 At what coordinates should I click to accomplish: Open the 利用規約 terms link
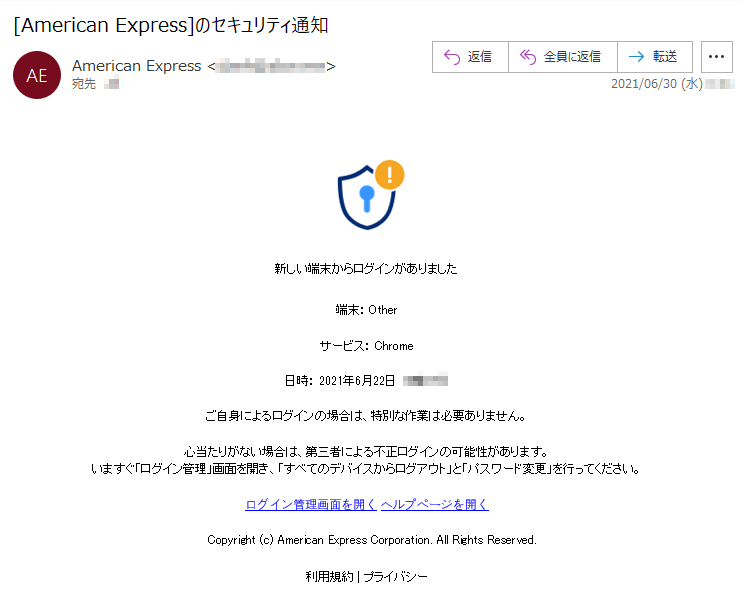tap(329, 576)
